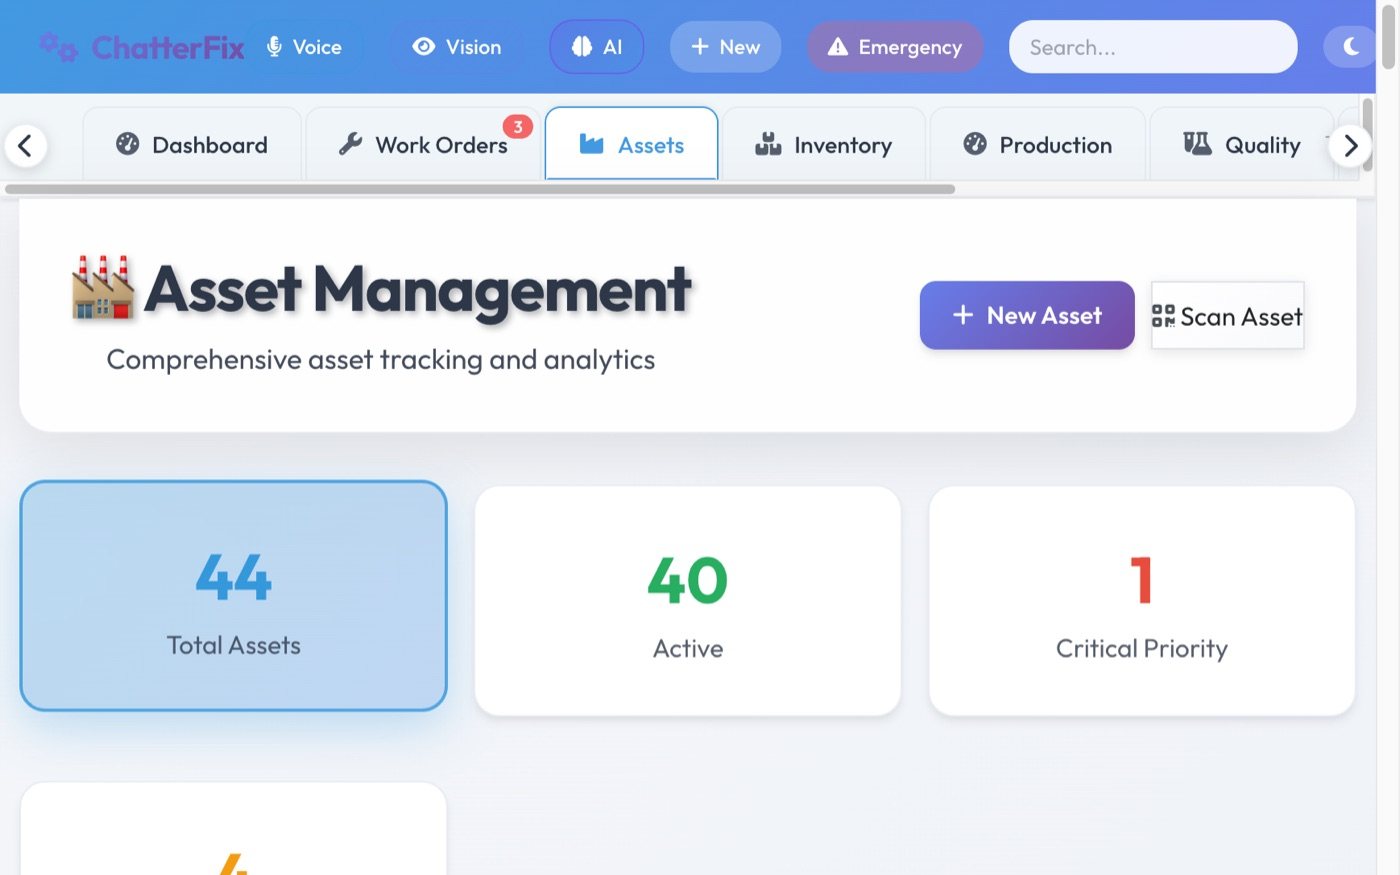Open the Vision eye button
Viewport: 1400px width, 875px height.
point(457,47)
